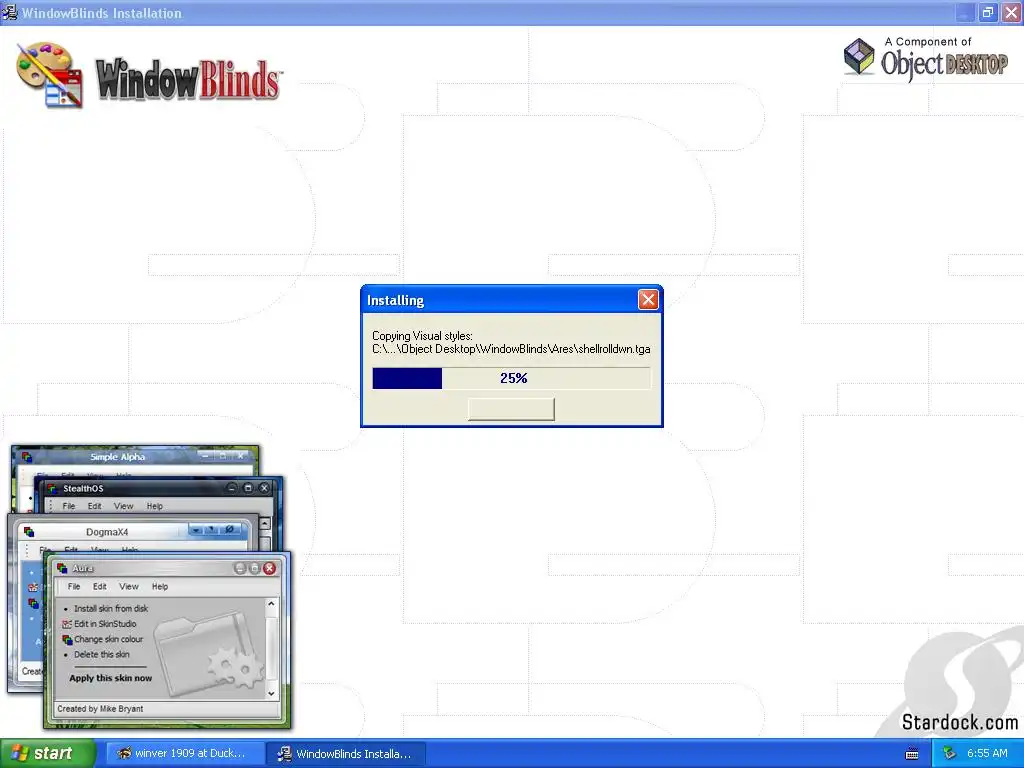The width and height of the screenshot is (1024, 768).
Task: Click the on-screen keyboard icon on the taskbar
Action: pos(912,754)
